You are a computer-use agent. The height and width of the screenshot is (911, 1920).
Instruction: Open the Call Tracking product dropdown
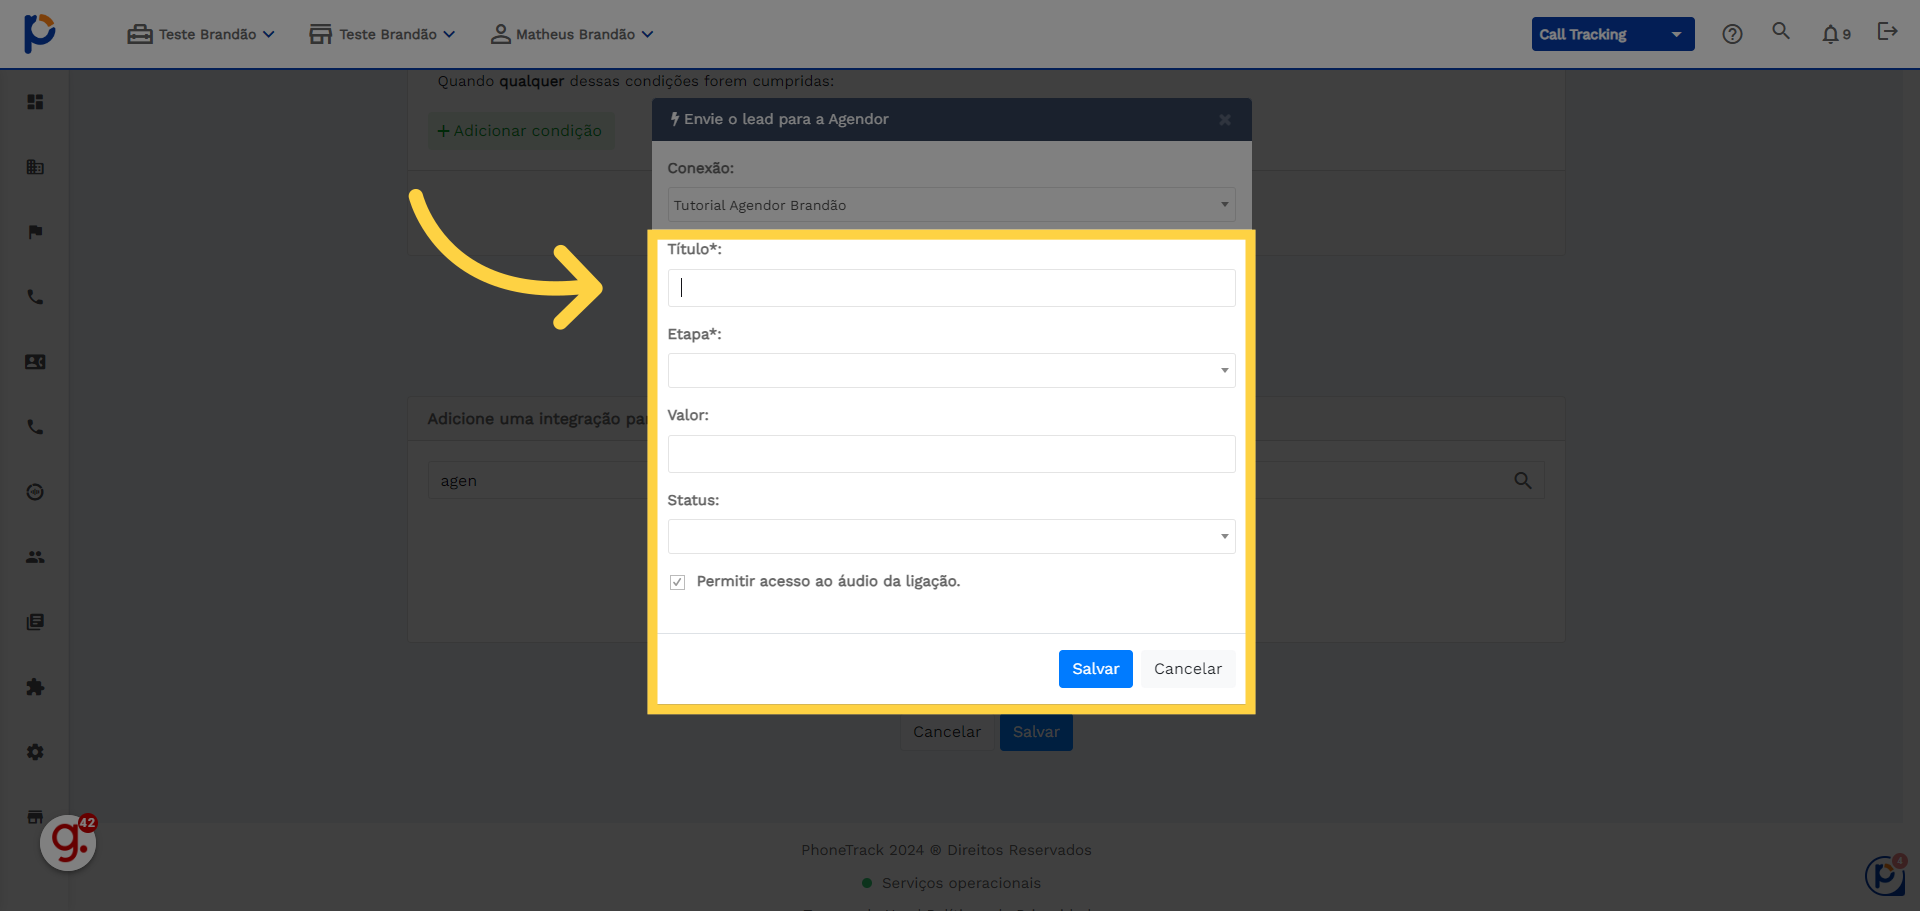(1612, 34)
